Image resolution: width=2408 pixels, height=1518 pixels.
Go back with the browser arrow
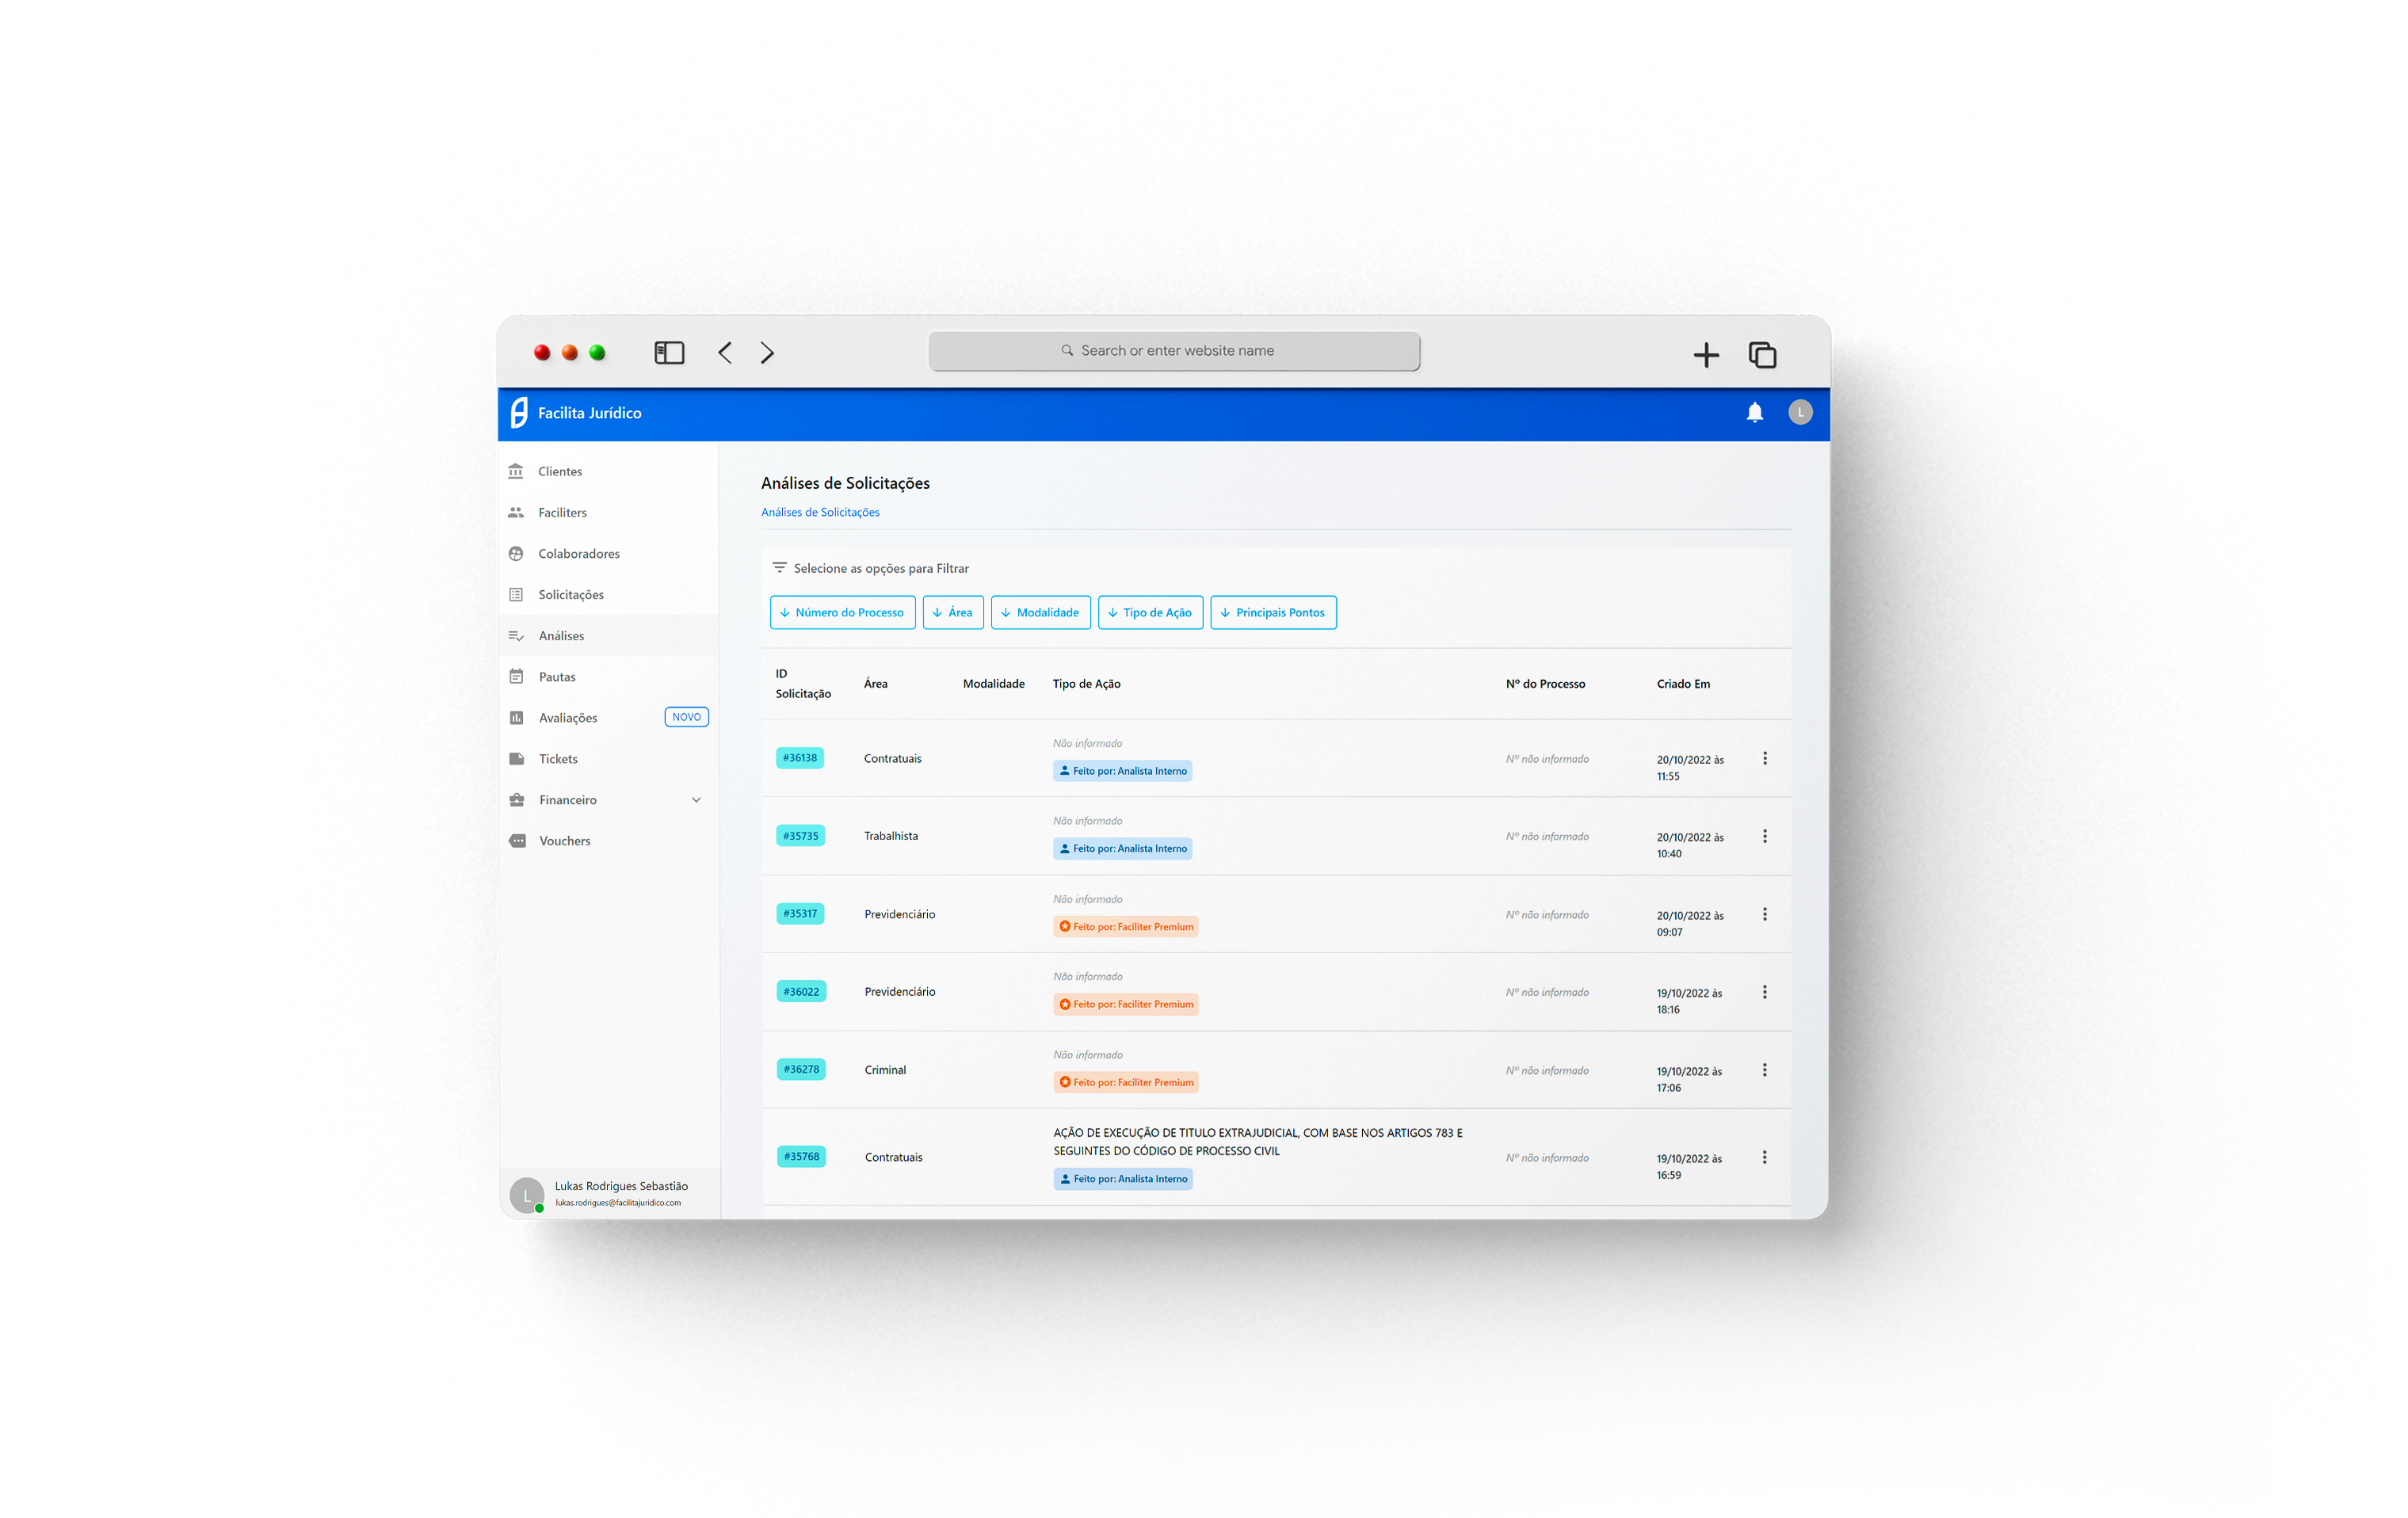[725, 353]
